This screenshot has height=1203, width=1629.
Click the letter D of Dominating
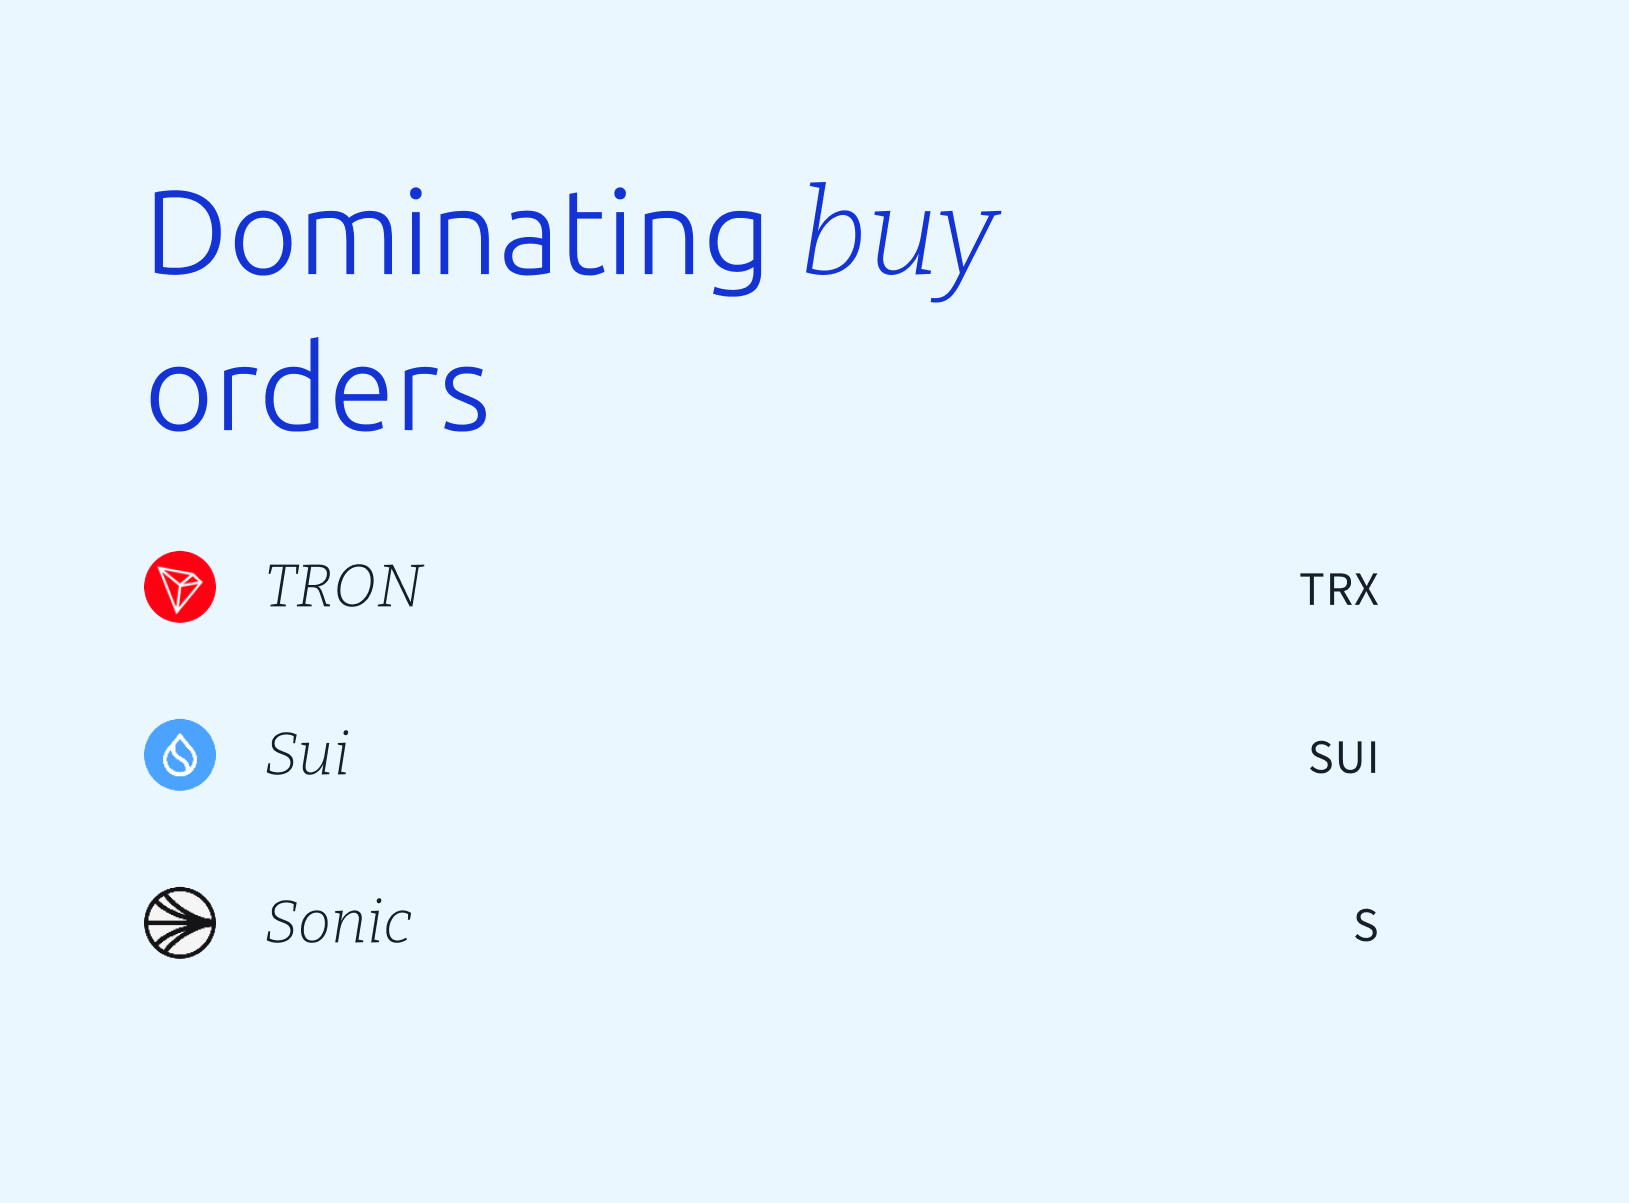(x=185, y=233)
